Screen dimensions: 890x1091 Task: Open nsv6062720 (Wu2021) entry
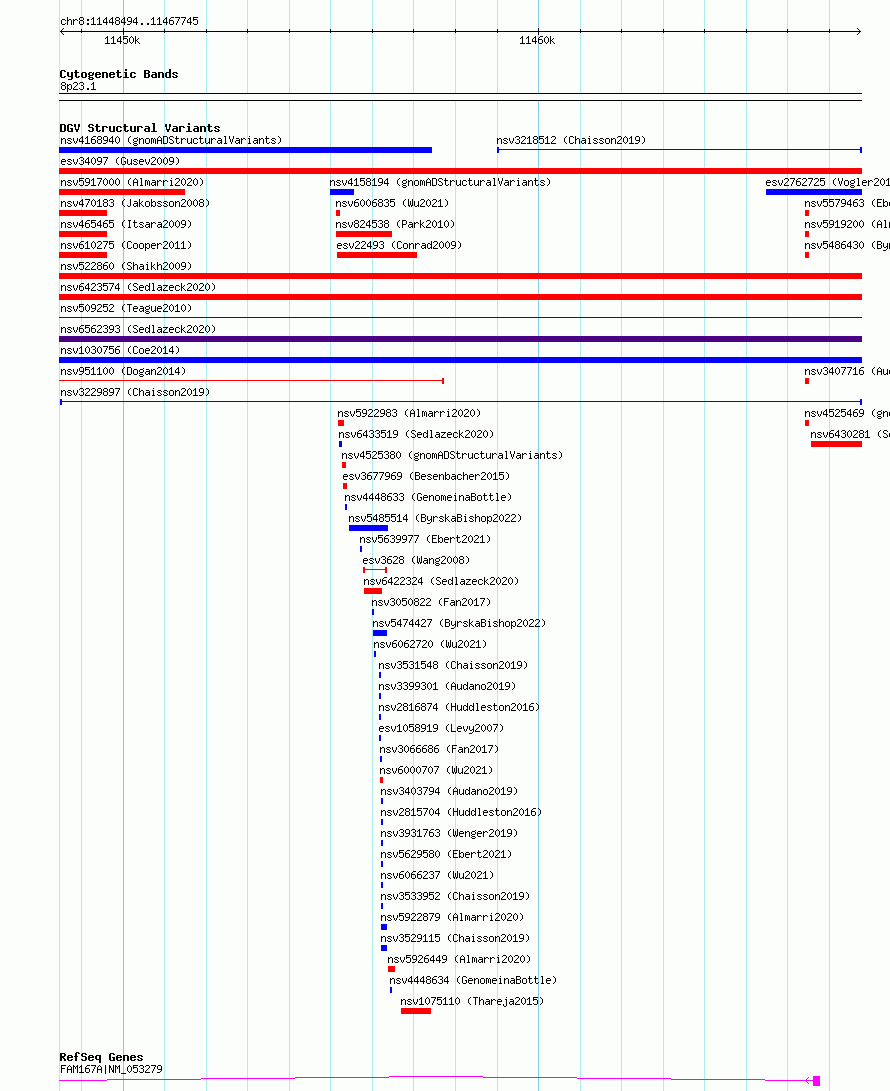[x=430, y=644]
